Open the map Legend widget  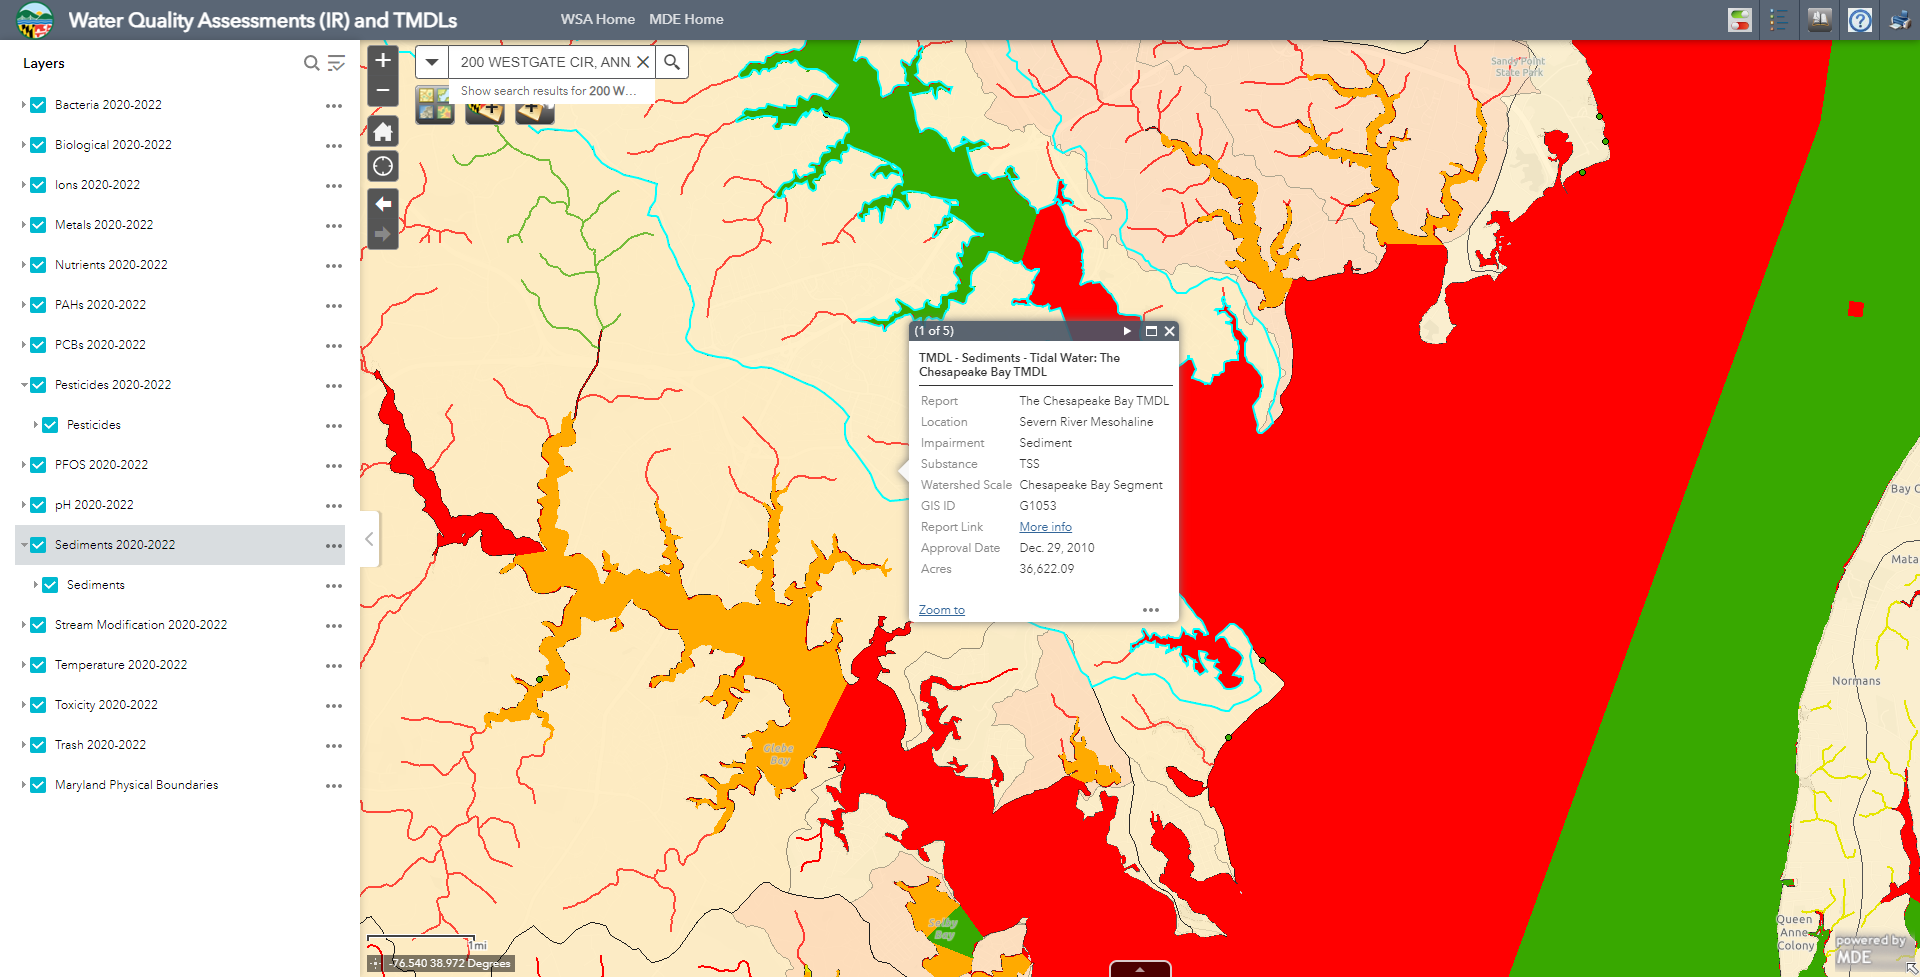[x=1779, y=19]
